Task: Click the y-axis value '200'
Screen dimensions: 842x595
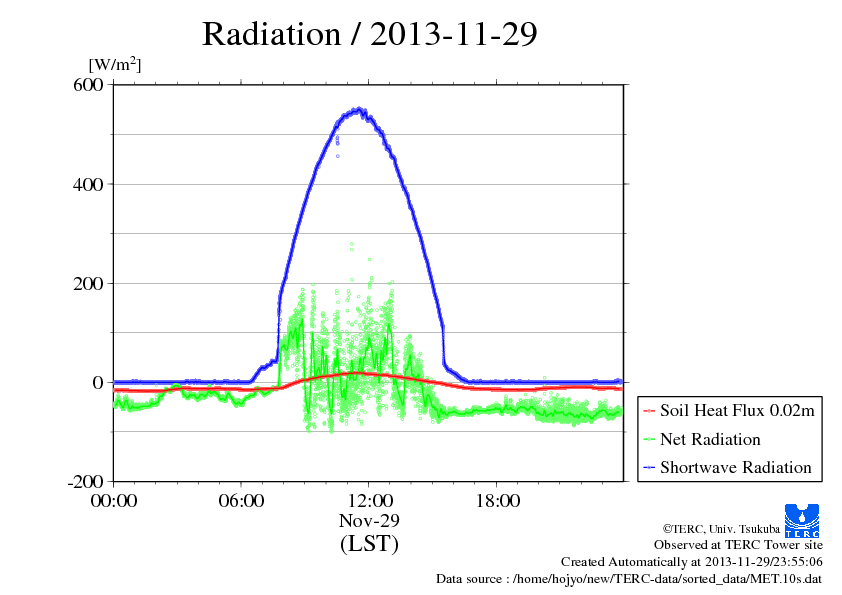Action: click(88, 284)
